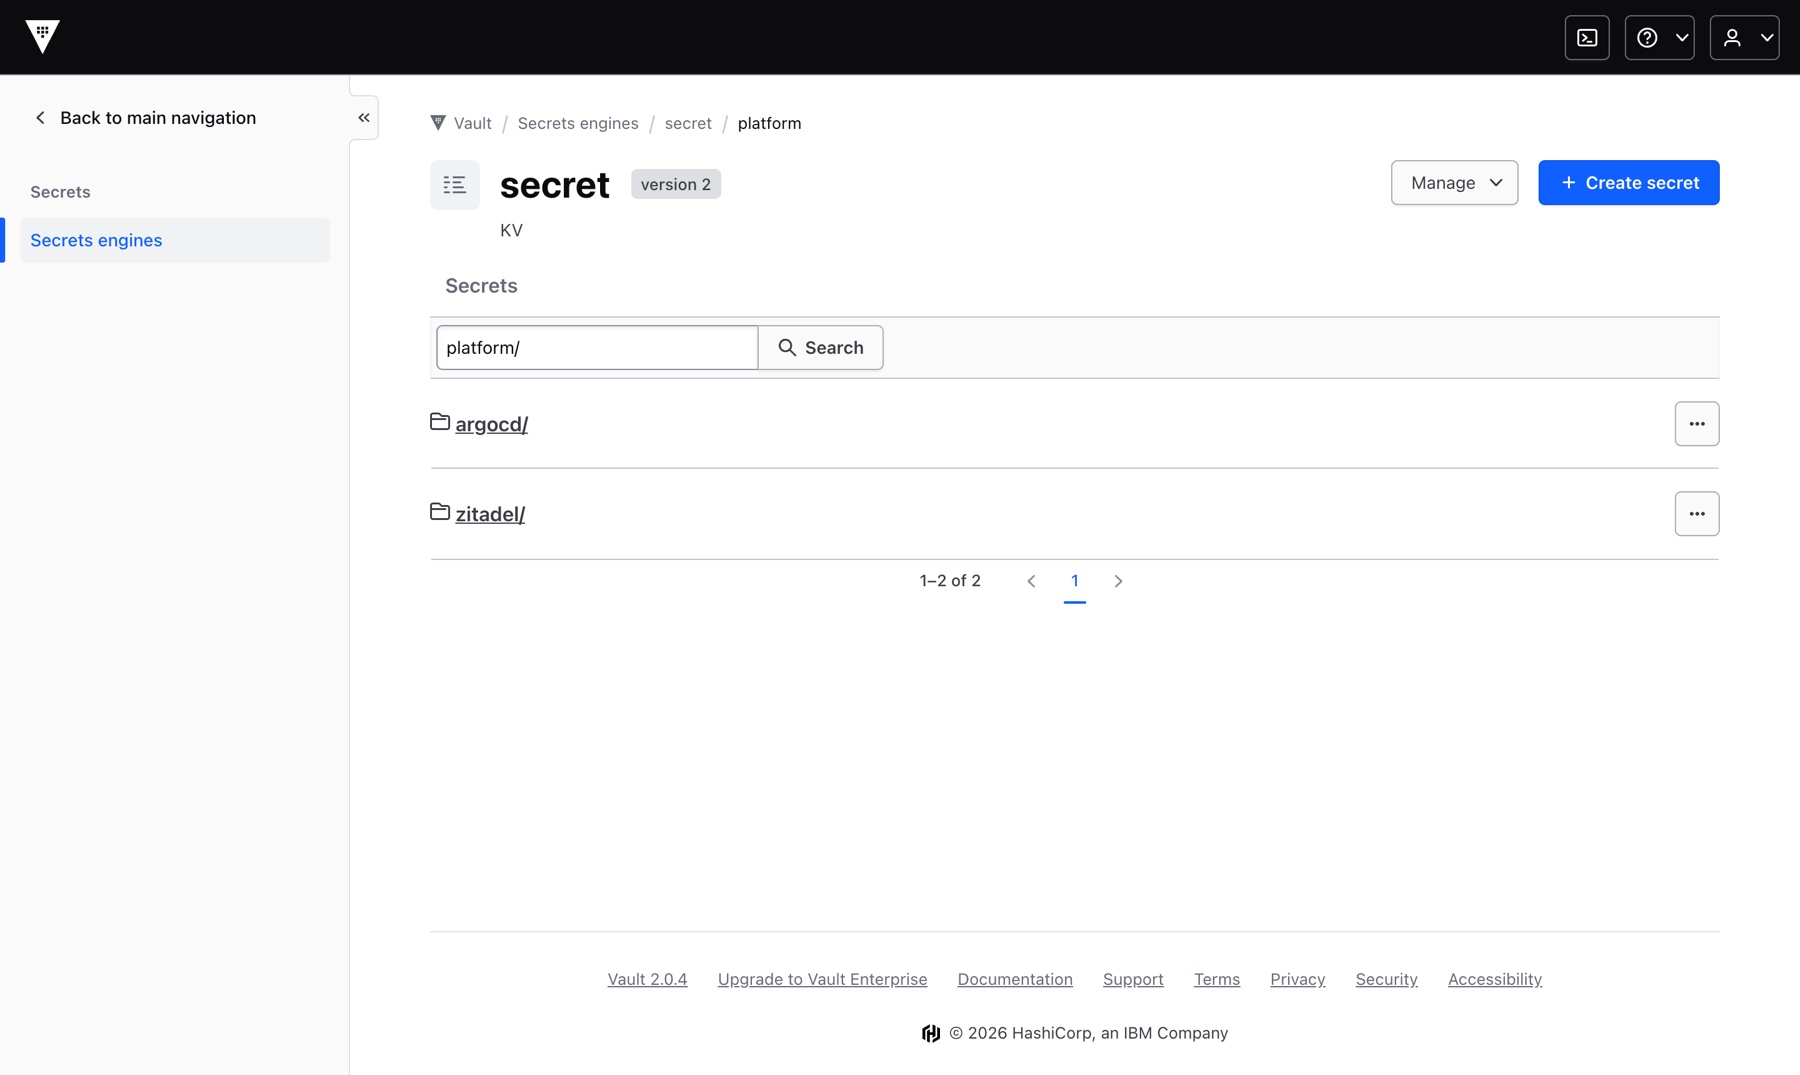Screen dimensions: 1800x1075
Task: Open the Documentation footer link
Action: 1015,979
